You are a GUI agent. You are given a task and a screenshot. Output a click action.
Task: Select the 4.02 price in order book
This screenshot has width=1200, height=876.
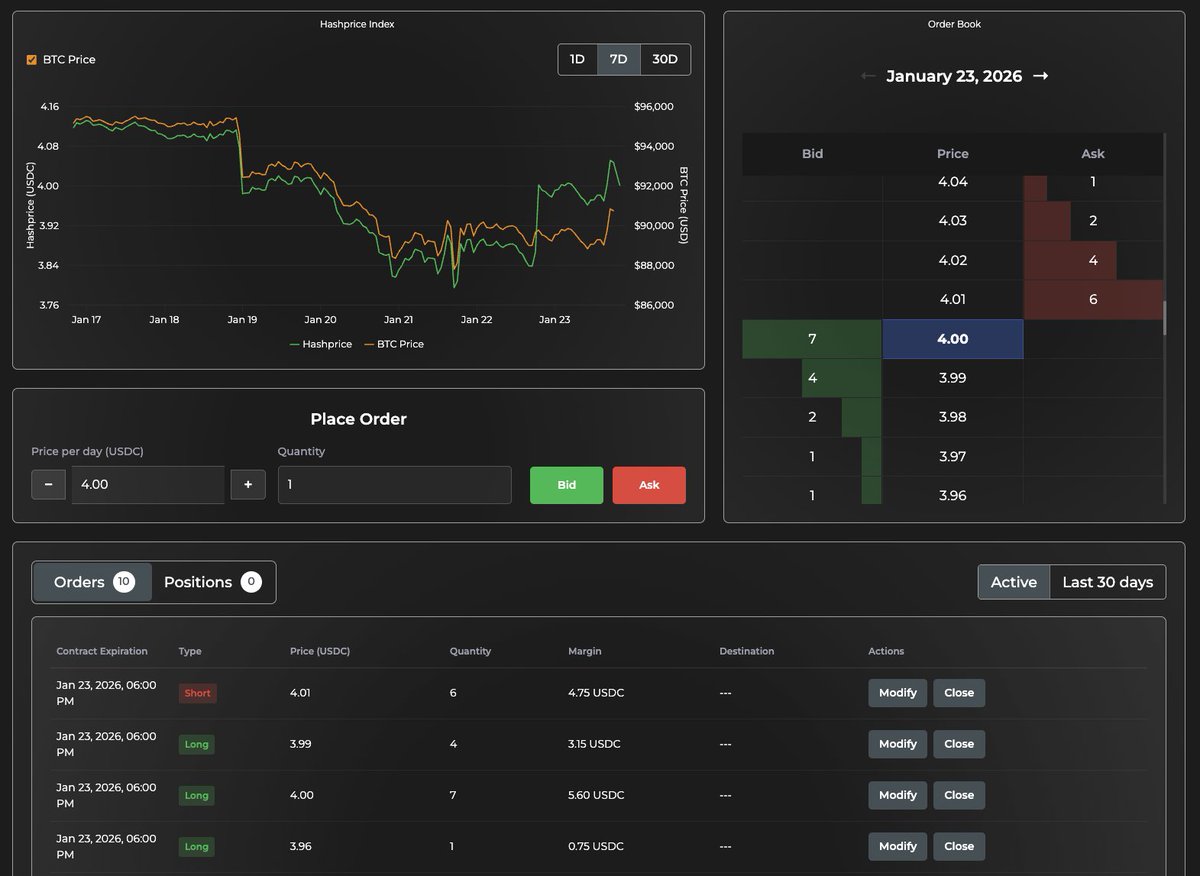(x=953, y=260)
